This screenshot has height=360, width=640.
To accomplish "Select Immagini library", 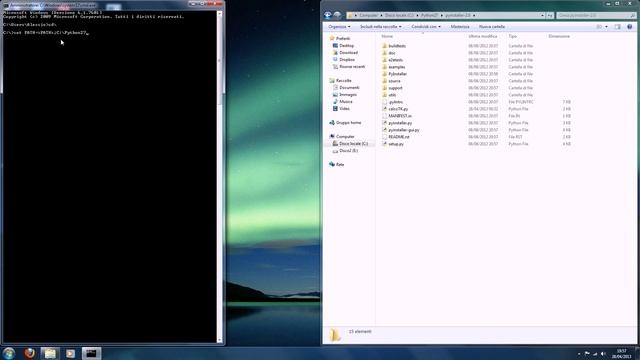I will 348,95.
